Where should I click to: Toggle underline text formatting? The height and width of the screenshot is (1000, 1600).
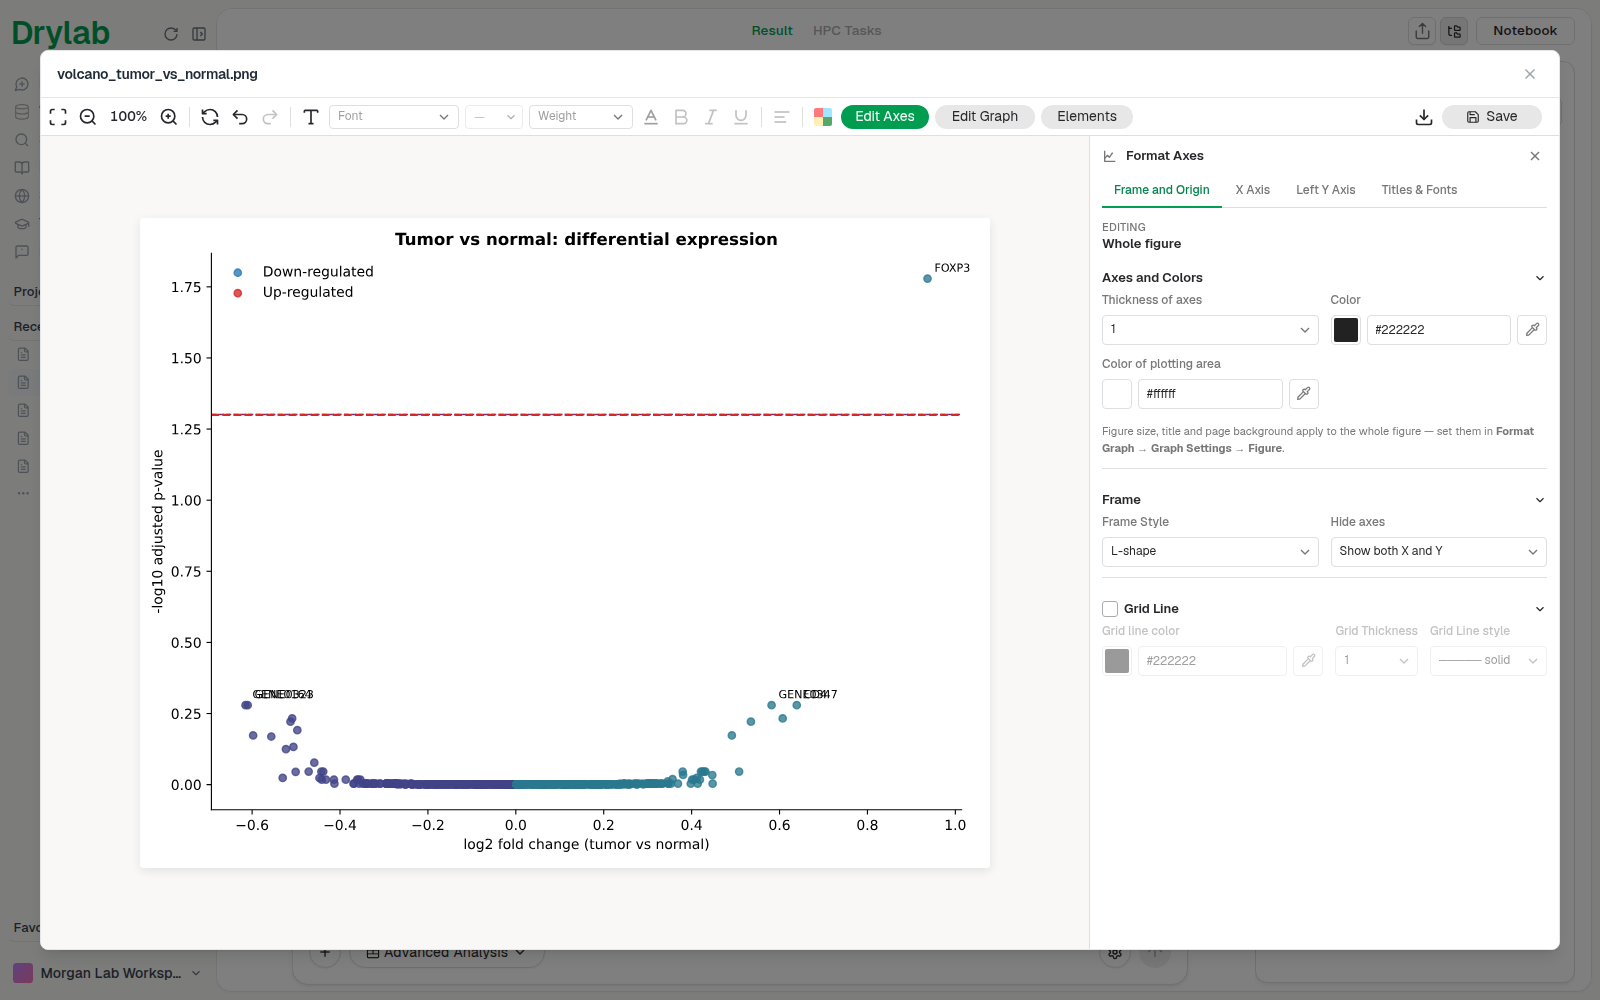[741, 117]
